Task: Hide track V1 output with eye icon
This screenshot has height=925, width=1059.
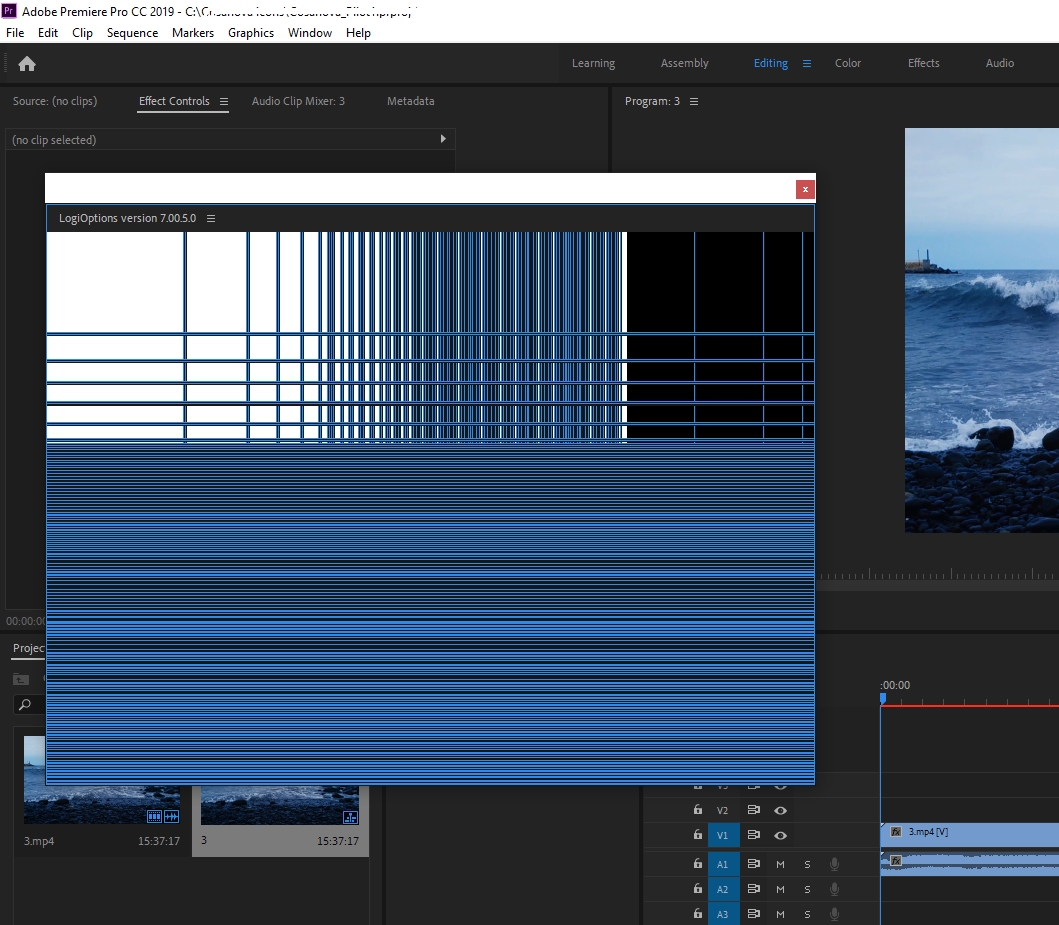Action: (x=781, y=835)
